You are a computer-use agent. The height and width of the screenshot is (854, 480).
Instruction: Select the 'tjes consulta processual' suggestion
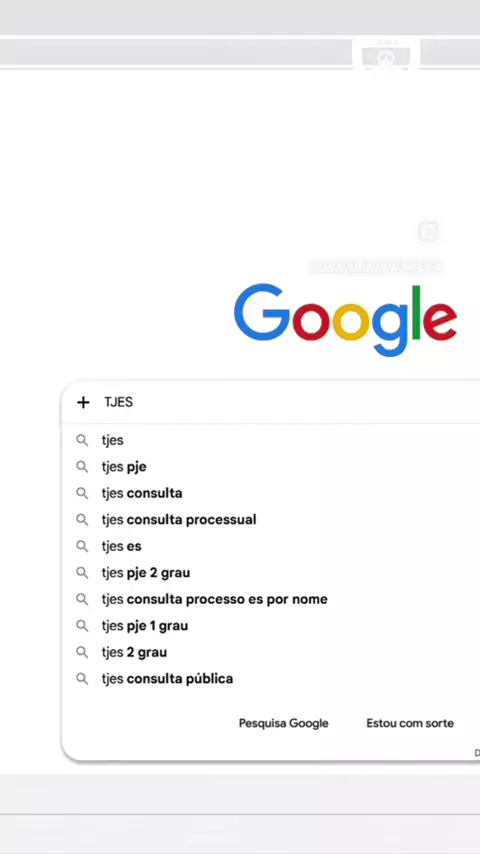(x=179, y=520)
